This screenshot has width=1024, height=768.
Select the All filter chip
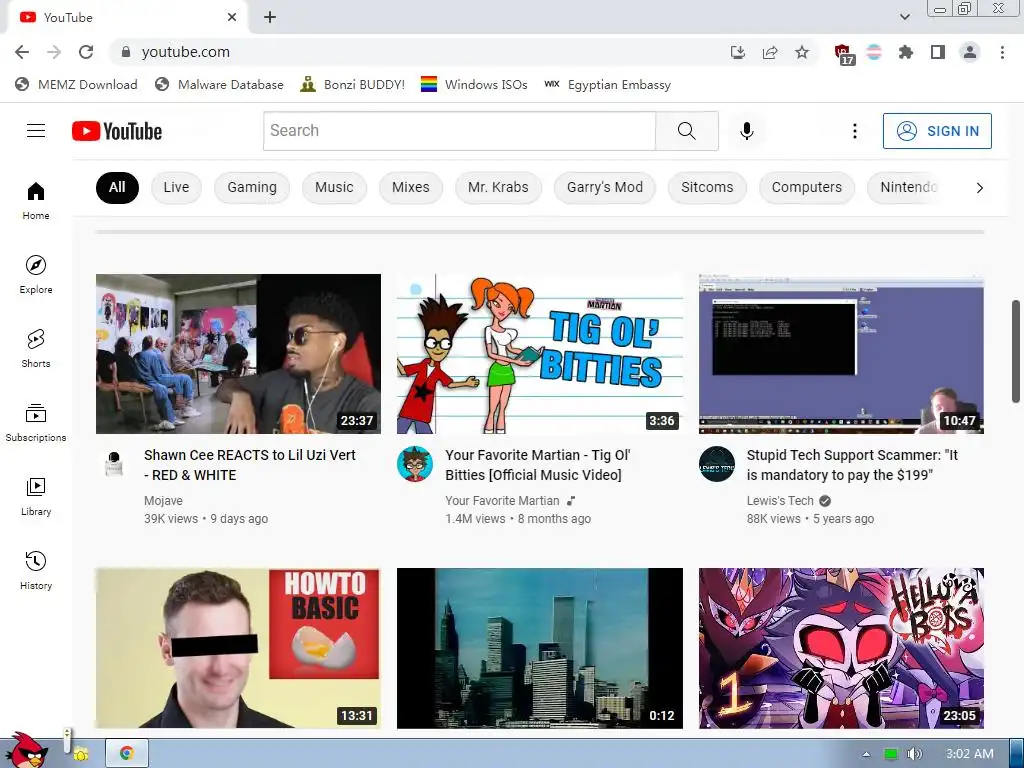tap(117, 187)
